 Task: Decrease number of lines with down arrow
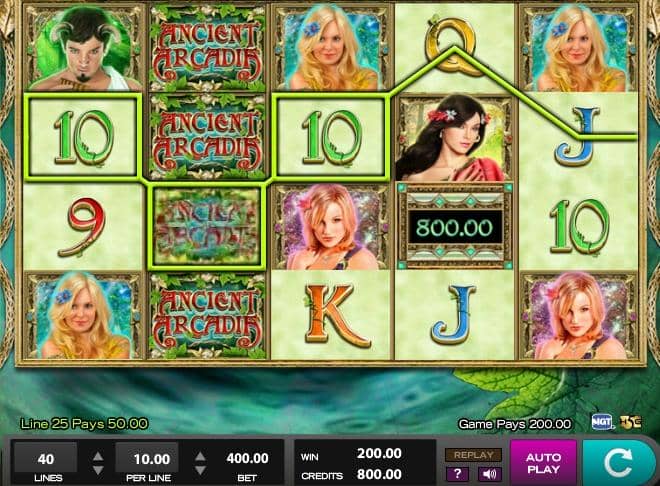coord(98,470)
